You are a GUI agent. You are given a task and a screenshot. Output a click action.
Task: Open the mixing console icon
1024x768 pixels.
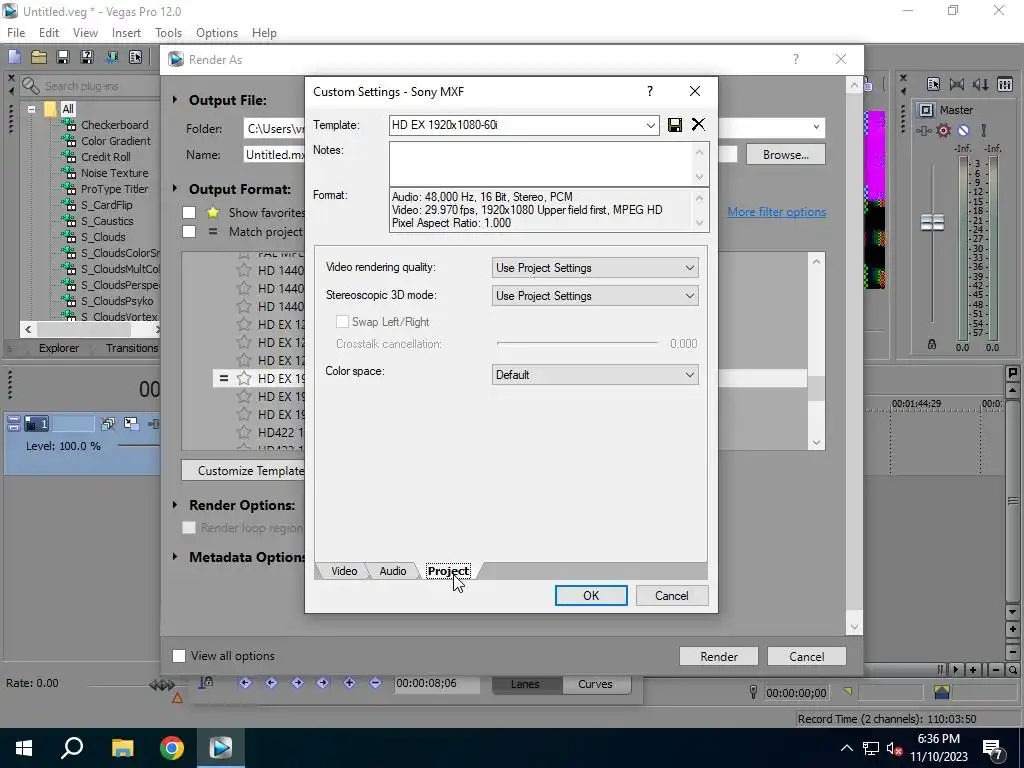coord(1004,84)
